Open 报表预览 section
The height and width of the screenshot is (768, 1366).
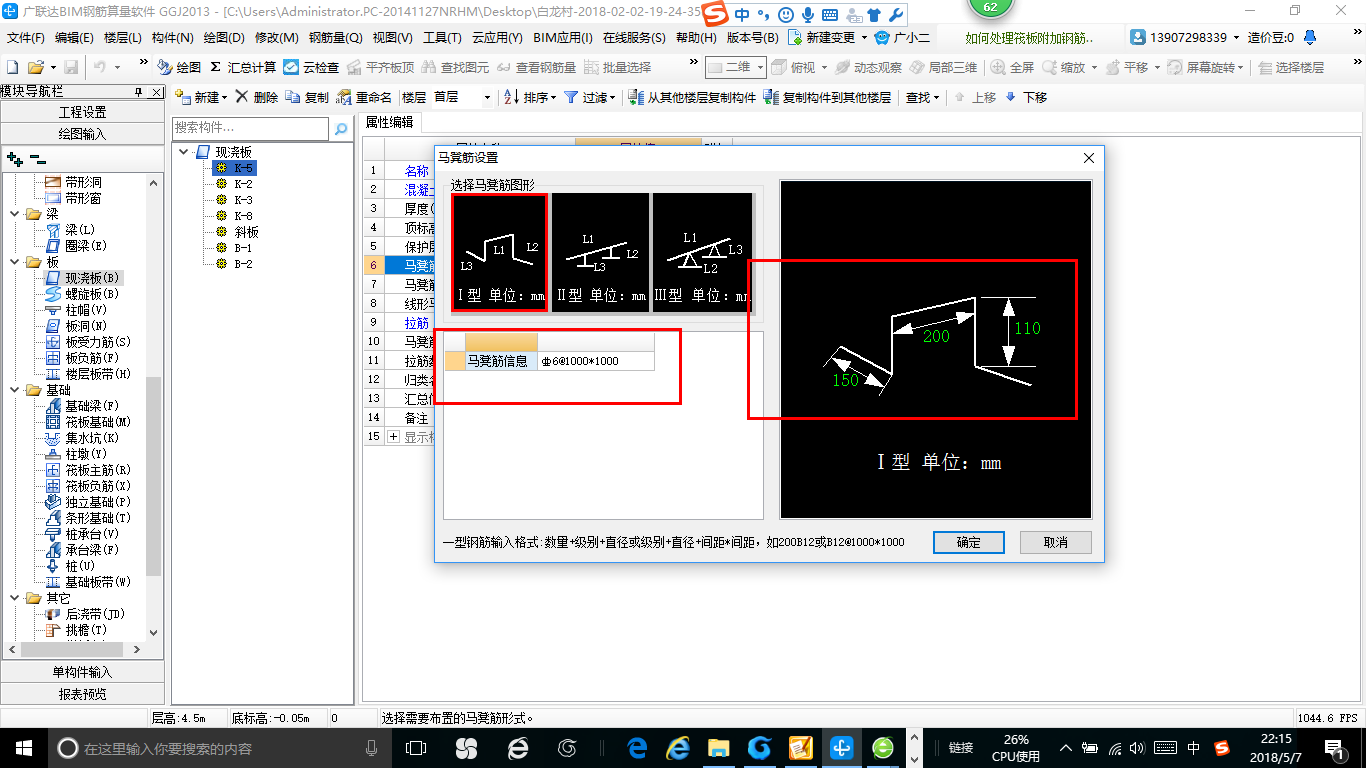pyautogui.click(x=82, y=694)
